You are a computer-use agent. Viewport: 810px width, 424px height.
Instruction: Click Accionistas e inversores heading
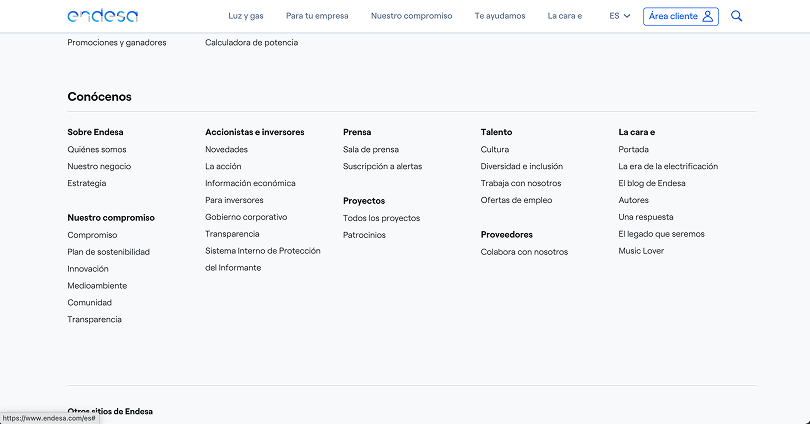coord(255,132)
